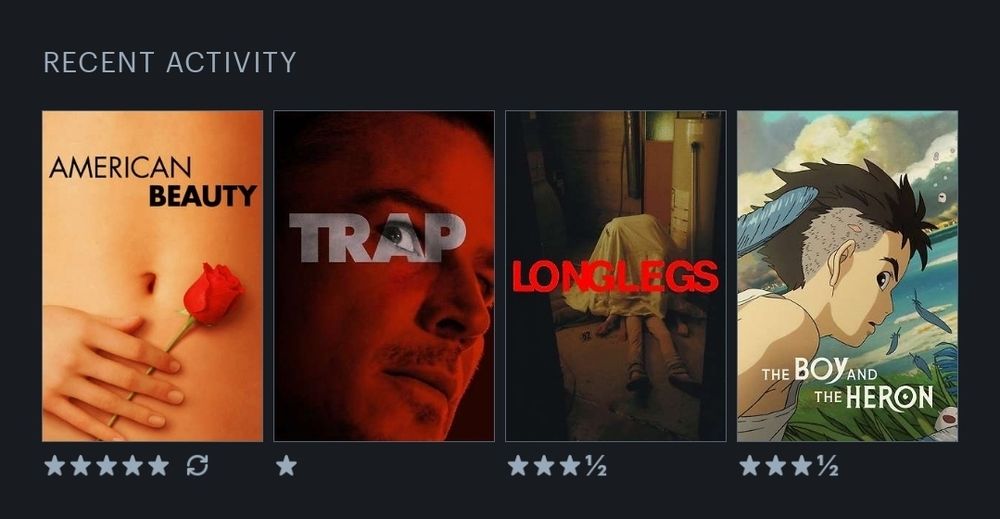1000x519 pixels.
Task: Open the American Beauty poster
Action: (x=152, y=276)
